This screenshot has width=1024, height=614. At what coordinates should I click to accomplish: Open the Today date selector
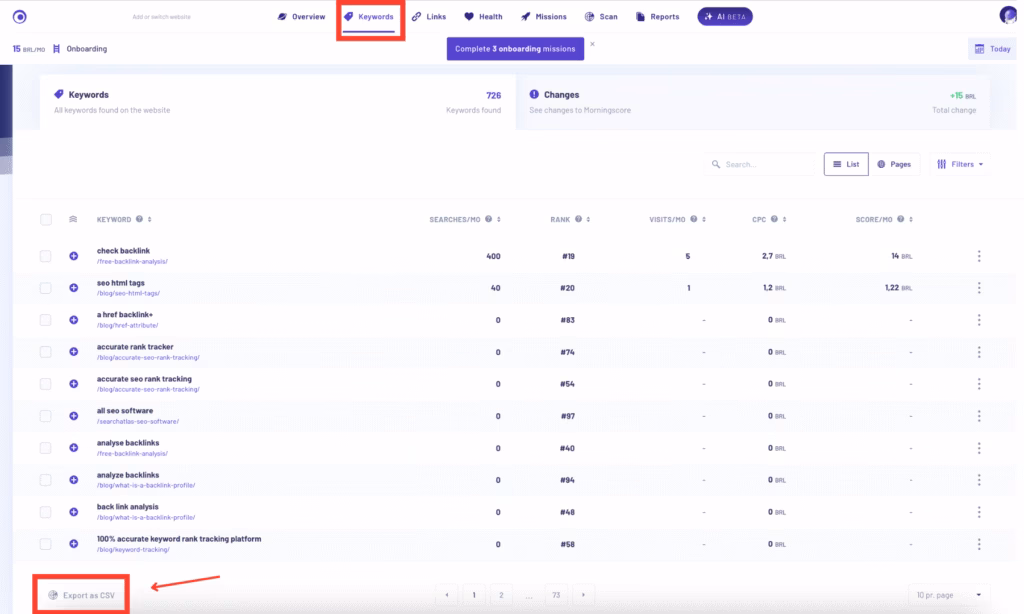pyautogui.click(x=991, y=48)
